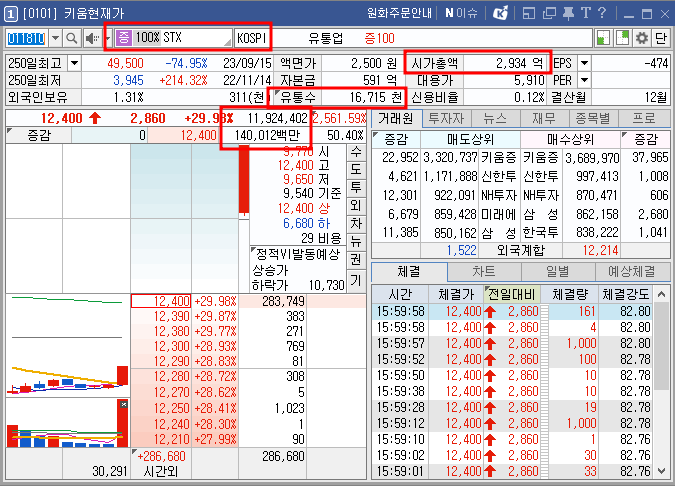Click the window layout icon in title bar
The height and width of the screenshot is (486, 675).
[x=529, y=13]
